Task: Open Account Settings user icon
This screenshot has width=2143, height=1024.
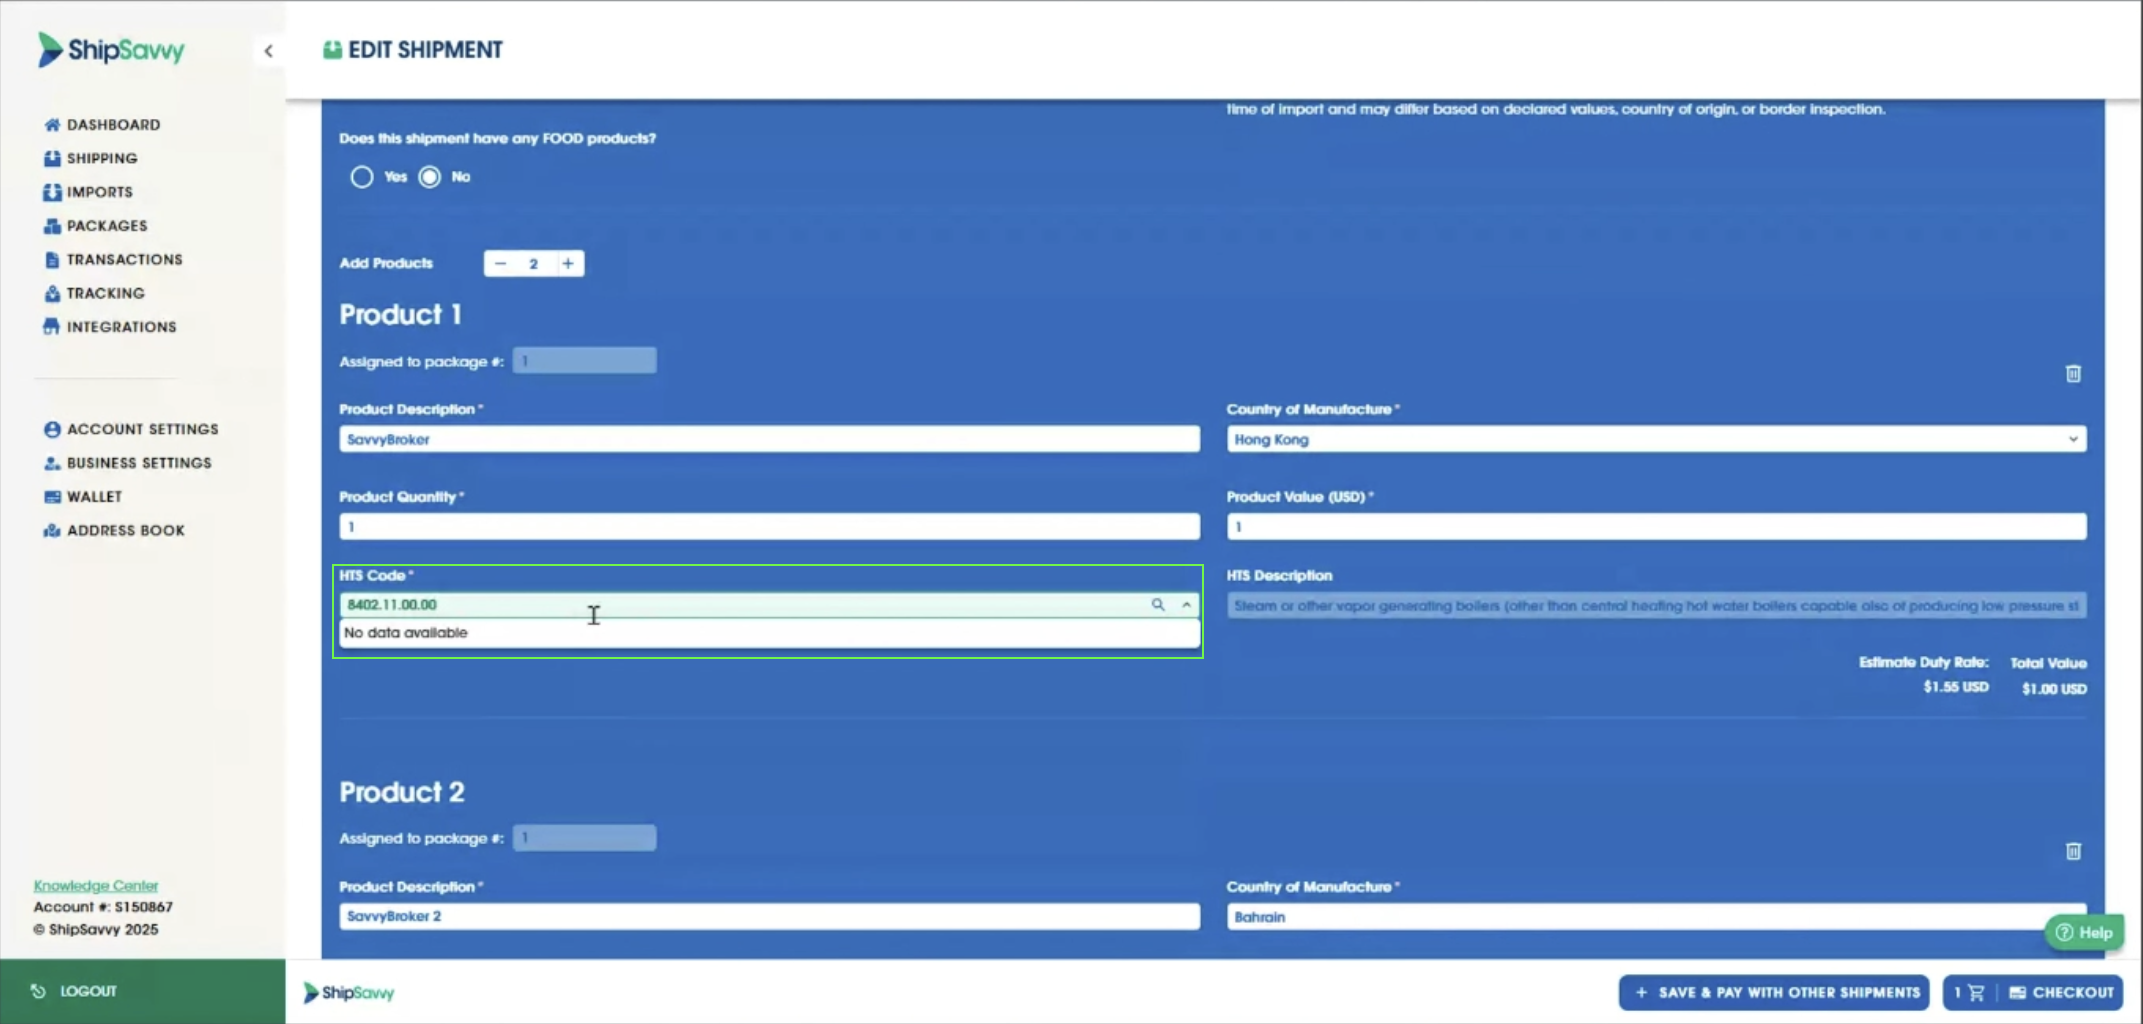Action: coord(52,429)
